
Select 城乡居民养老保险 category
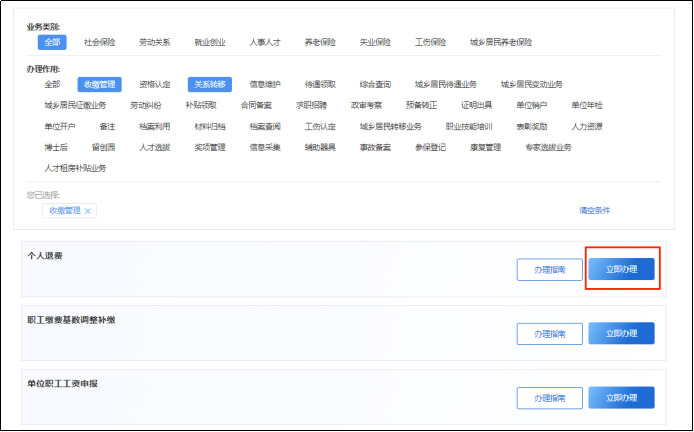(x=500, y=42)
